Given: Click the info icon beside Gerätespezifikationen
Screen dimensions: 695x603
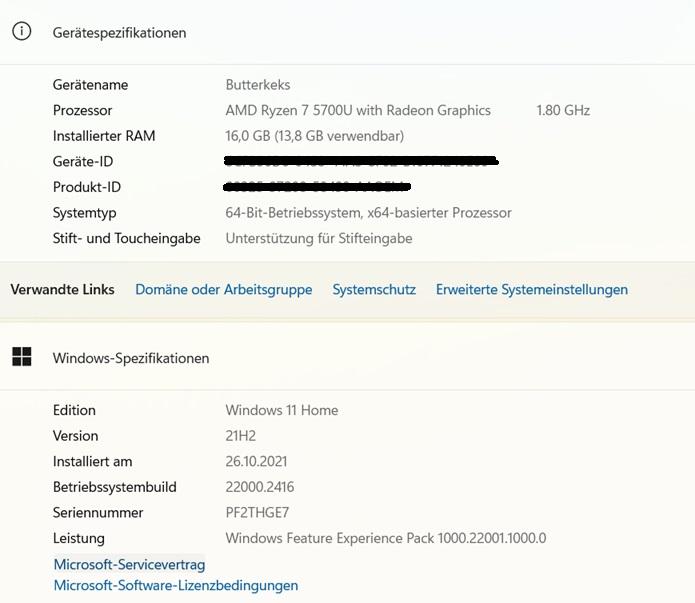Looking at the screenshot, I should 21,31.
